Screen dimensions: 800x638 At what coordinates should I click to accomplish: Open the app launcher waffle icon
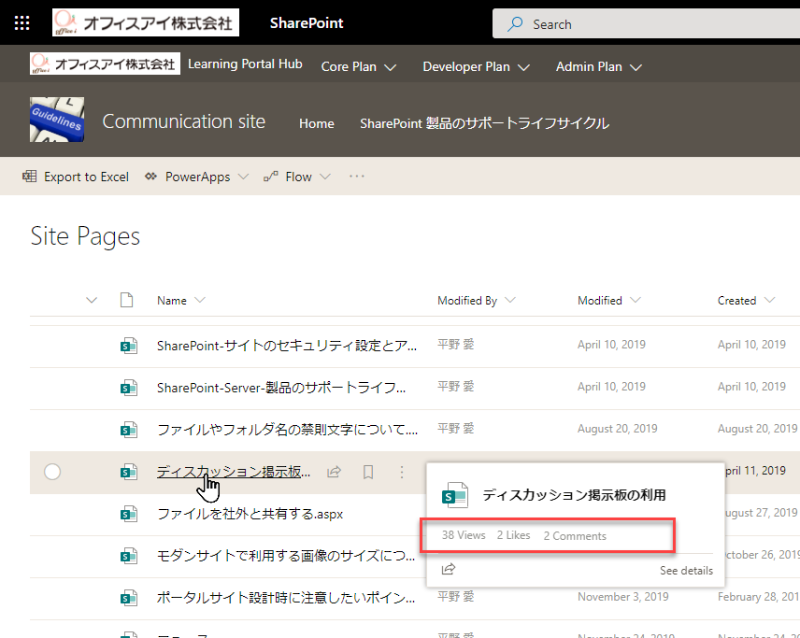[x=22, y=23]
